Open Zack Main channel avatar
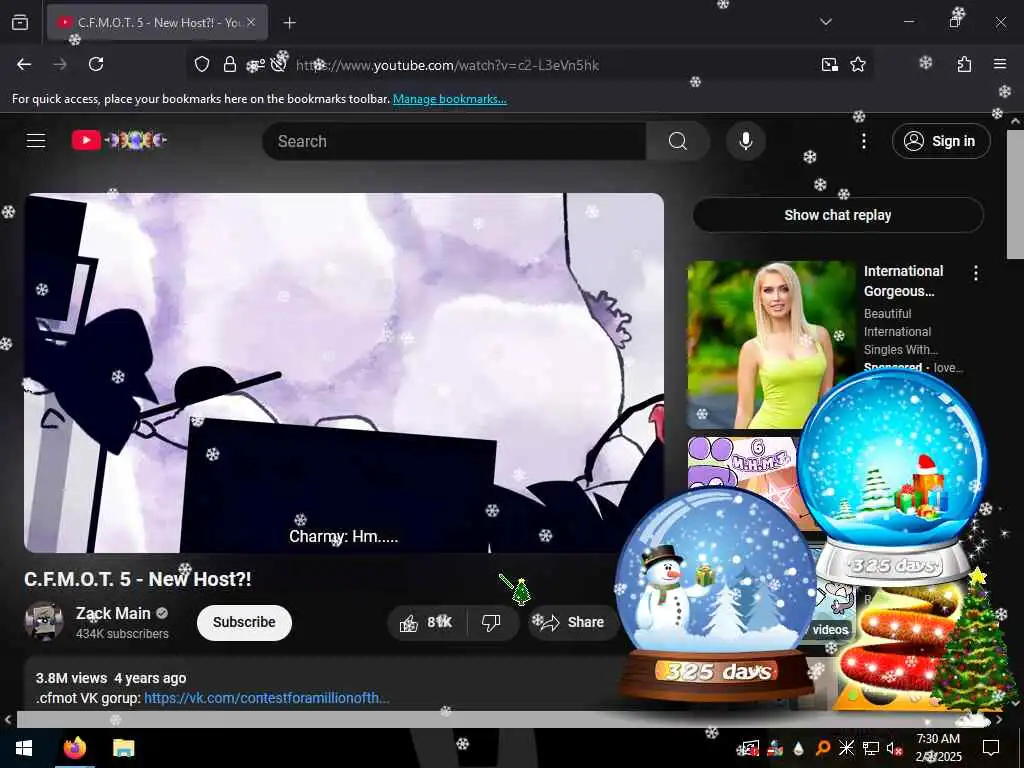 coord(44,621)
